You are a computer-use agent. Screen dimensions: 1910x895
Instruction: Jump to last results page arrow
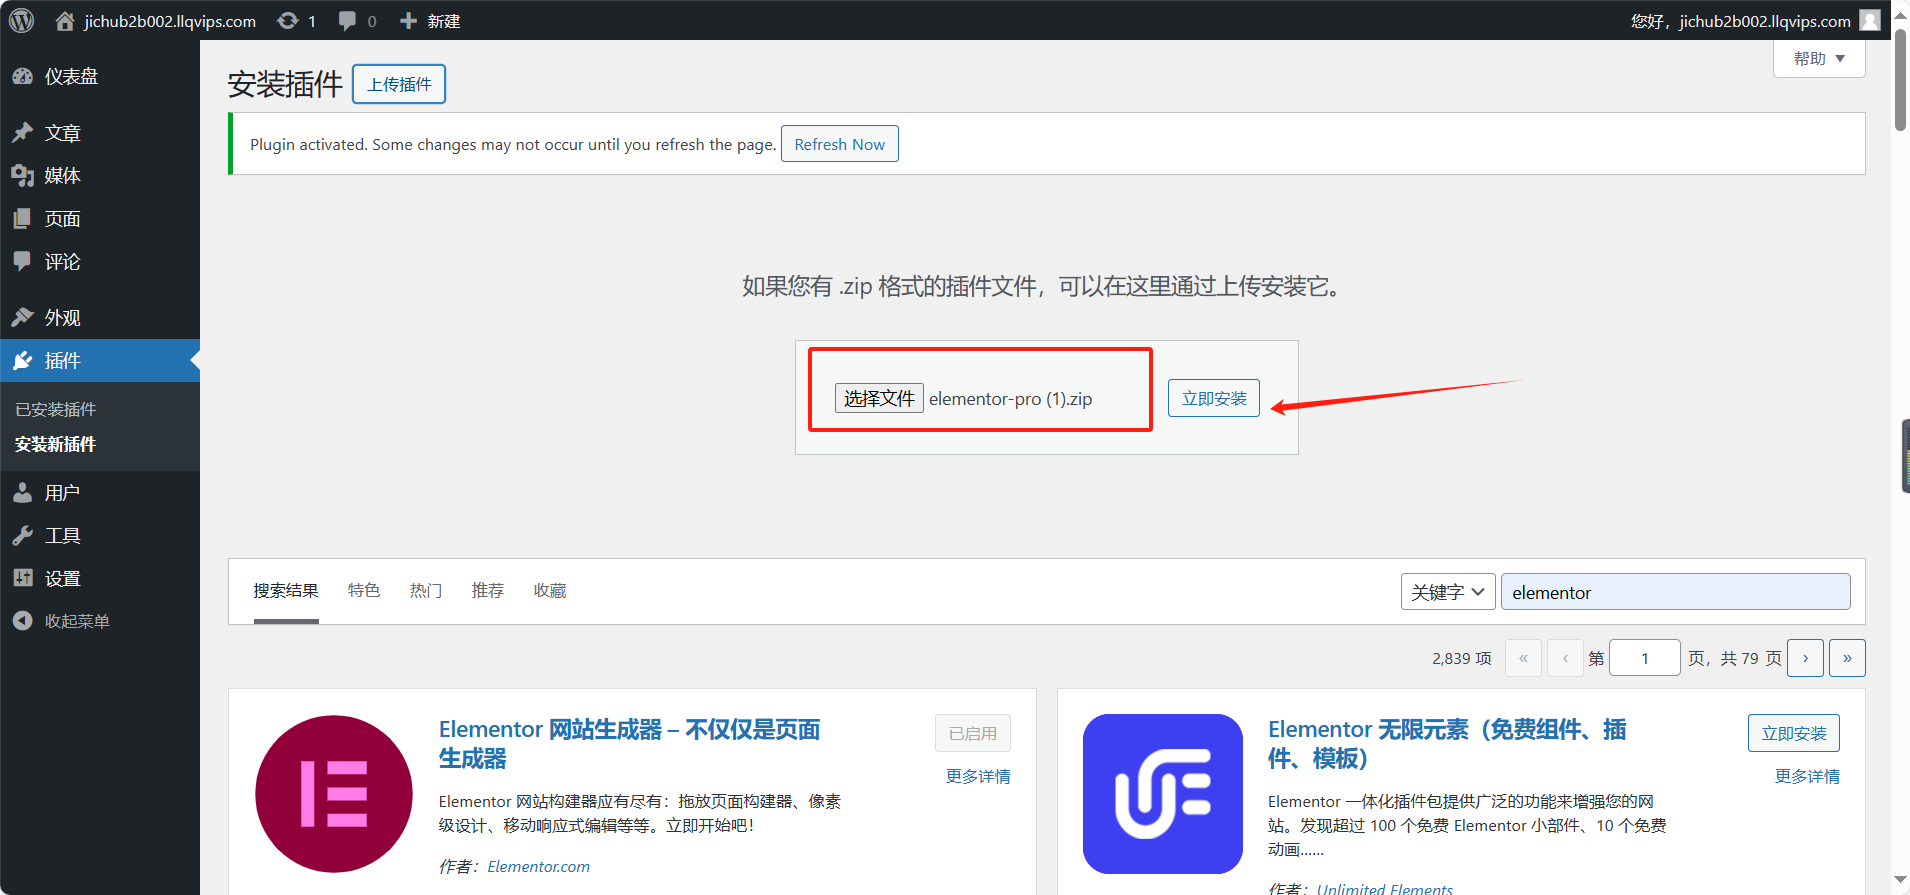pos(1848,658)
